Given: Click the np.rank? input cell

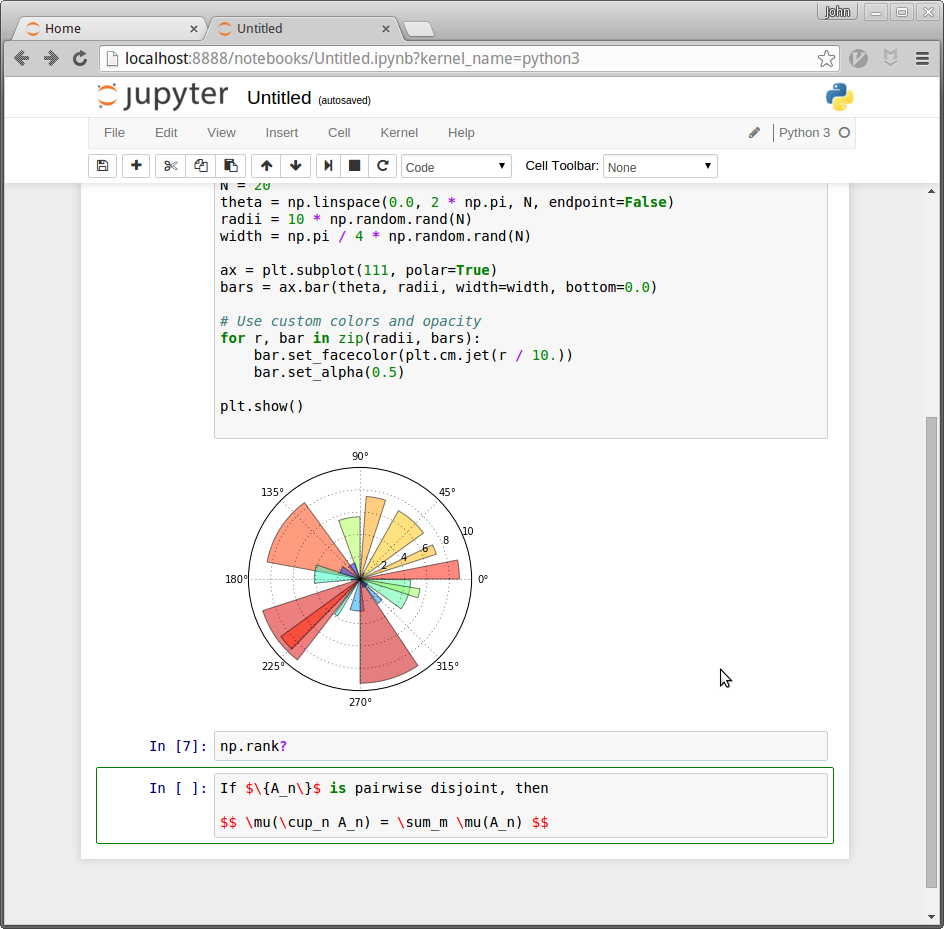Looking at the screenshot, I should click(520, 746).
